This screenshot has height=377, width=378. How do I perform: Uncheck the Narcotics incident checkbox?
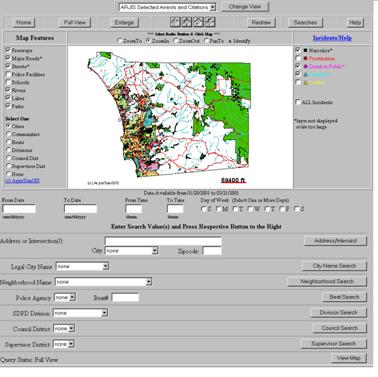click(x=298, y=50)
